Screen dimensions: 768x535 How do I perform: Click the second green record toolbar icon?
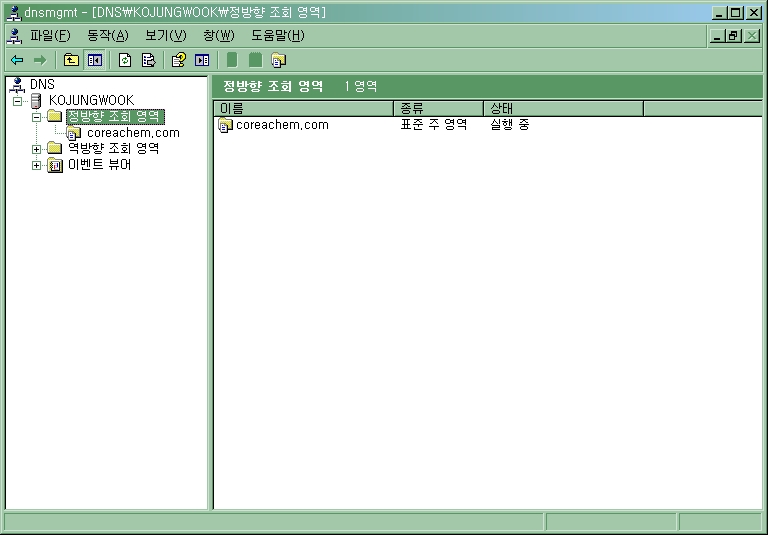point(255,60)
